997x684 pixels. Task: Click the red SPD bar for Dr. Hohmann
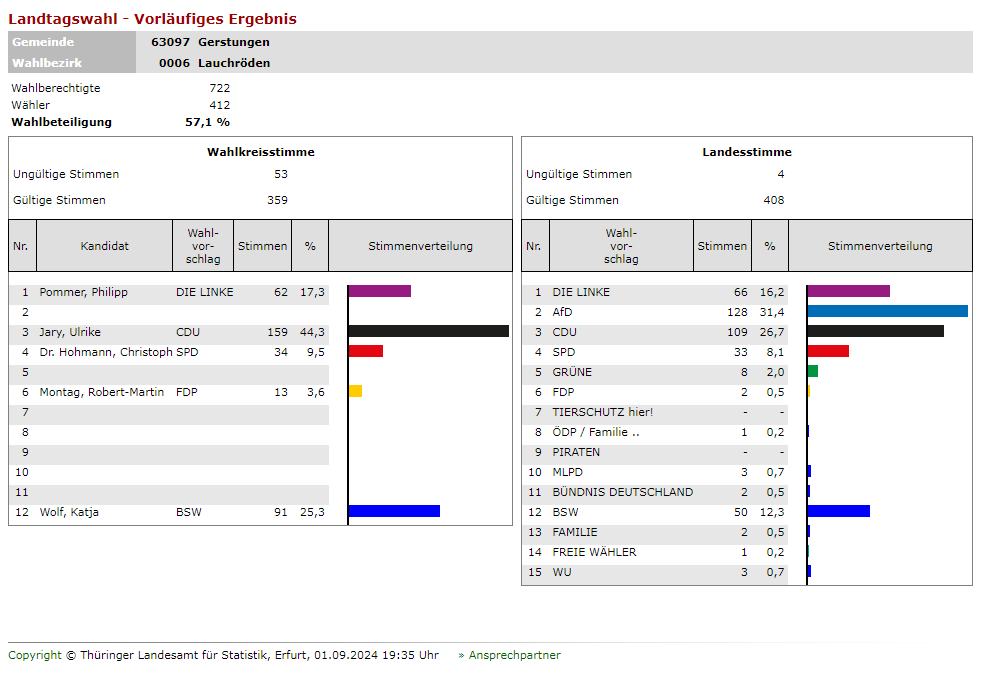coord(366,351)
